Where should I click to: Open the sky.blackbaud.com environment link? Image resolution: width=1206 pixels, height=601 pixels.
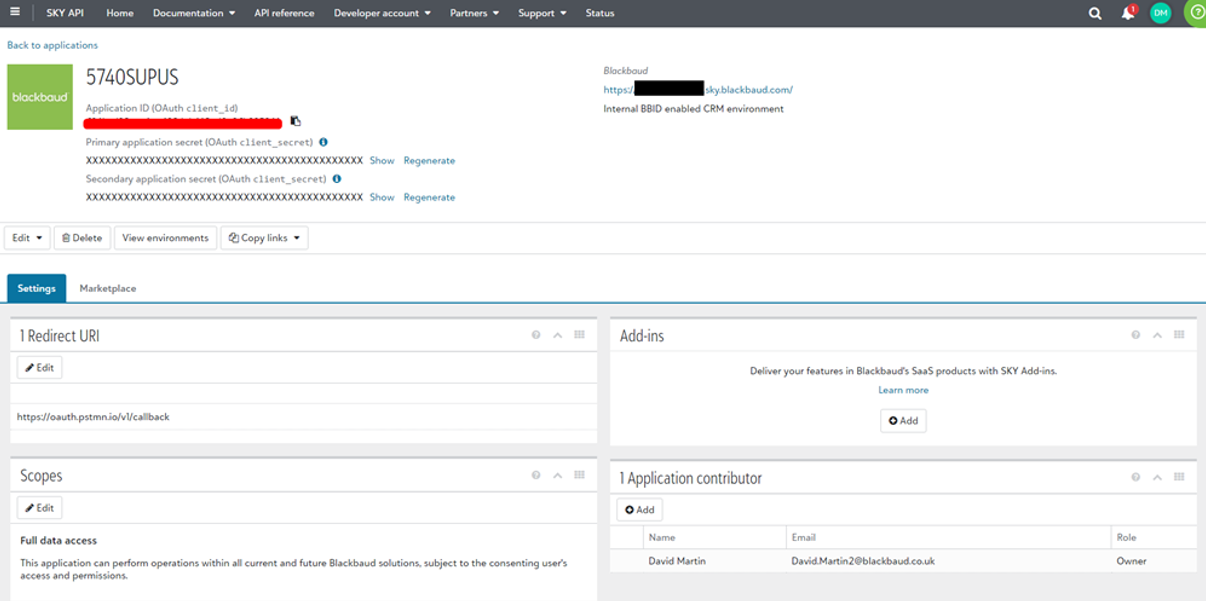pyautogui.click(x=698, y=89)
